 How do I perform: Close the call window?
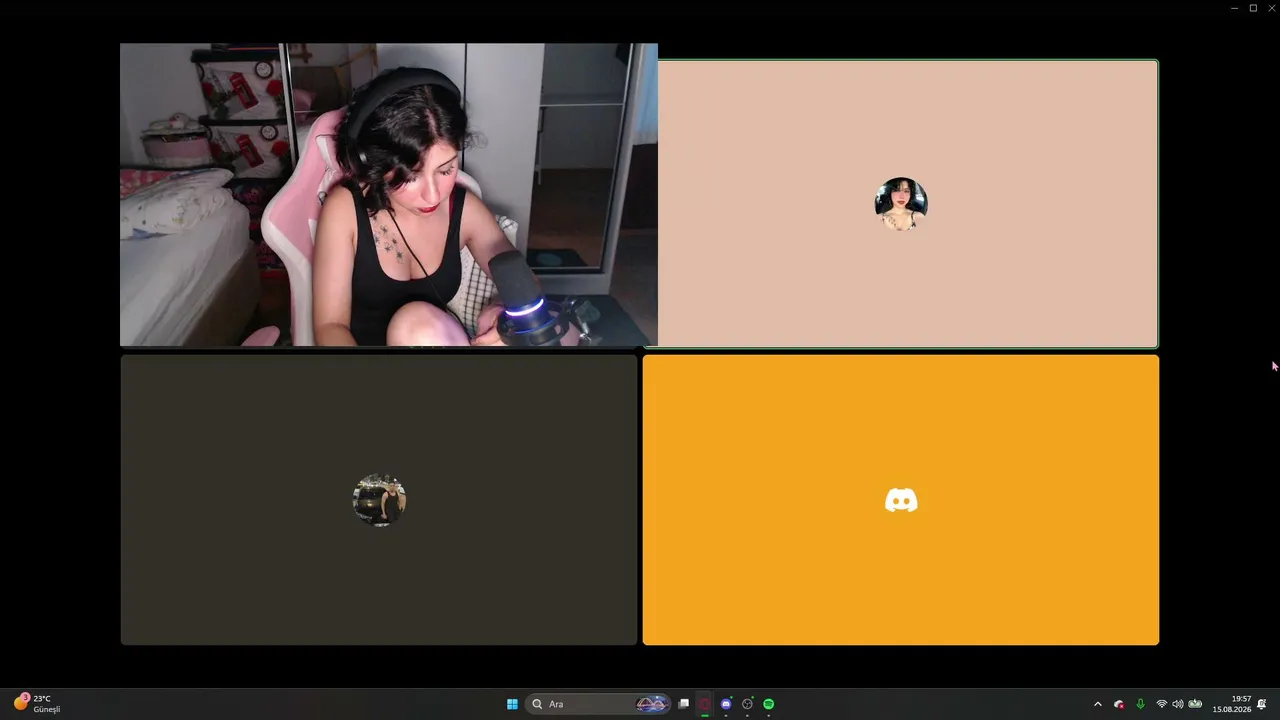[x=1271, y=8]
